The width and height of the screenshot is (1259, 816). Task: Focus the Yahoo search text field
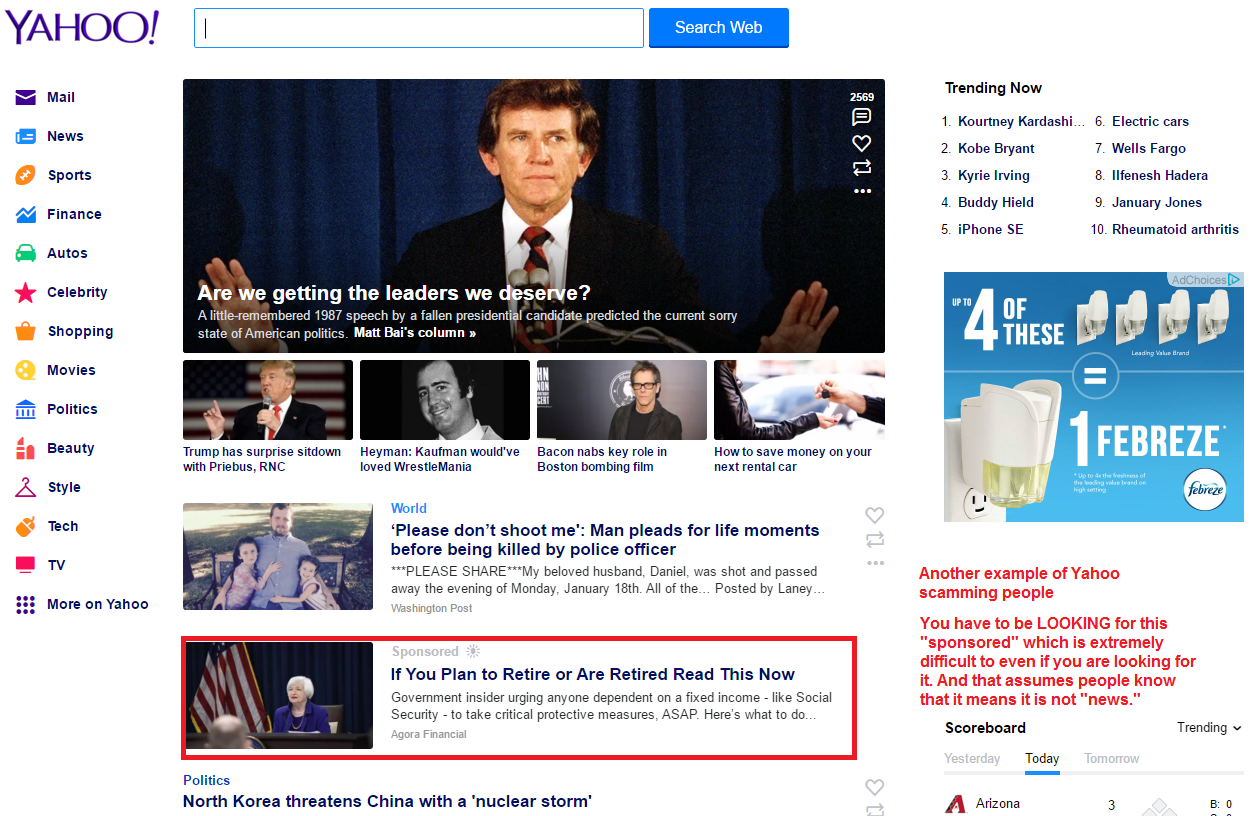[x=419, y=28]
